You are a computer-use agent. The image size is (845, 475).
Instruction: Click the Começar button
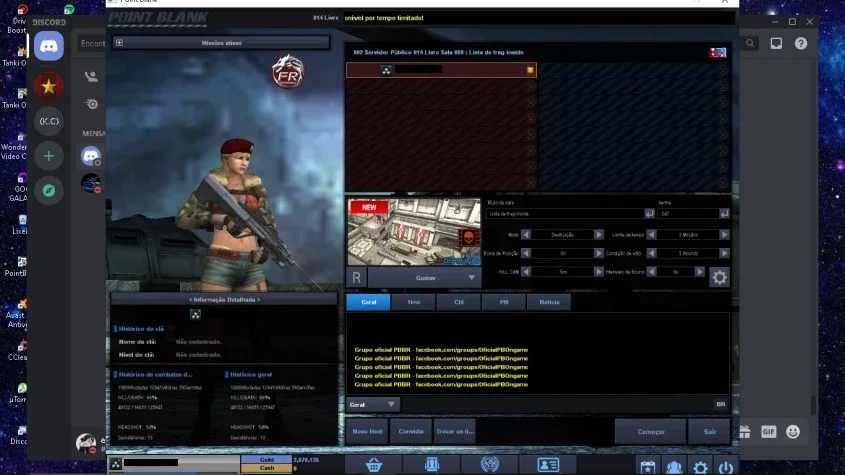[650, 432]
